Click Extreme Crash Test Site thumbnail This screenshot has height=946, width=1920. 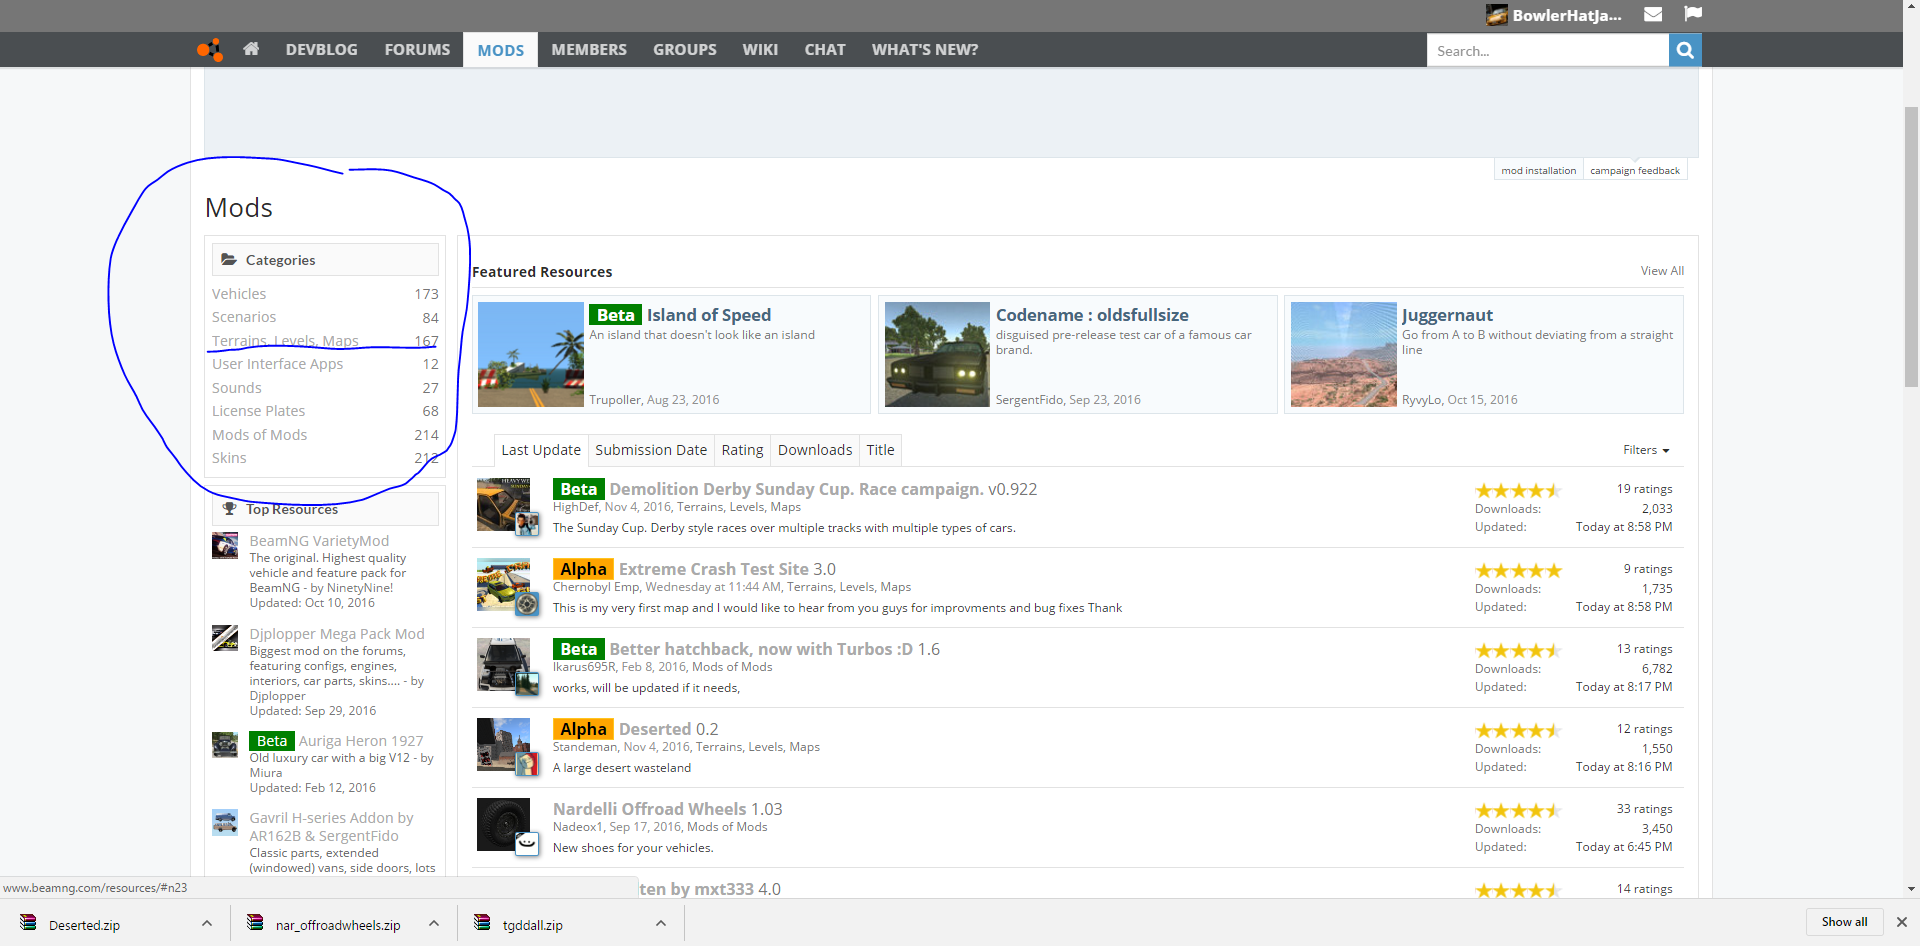tap(503, 584)
